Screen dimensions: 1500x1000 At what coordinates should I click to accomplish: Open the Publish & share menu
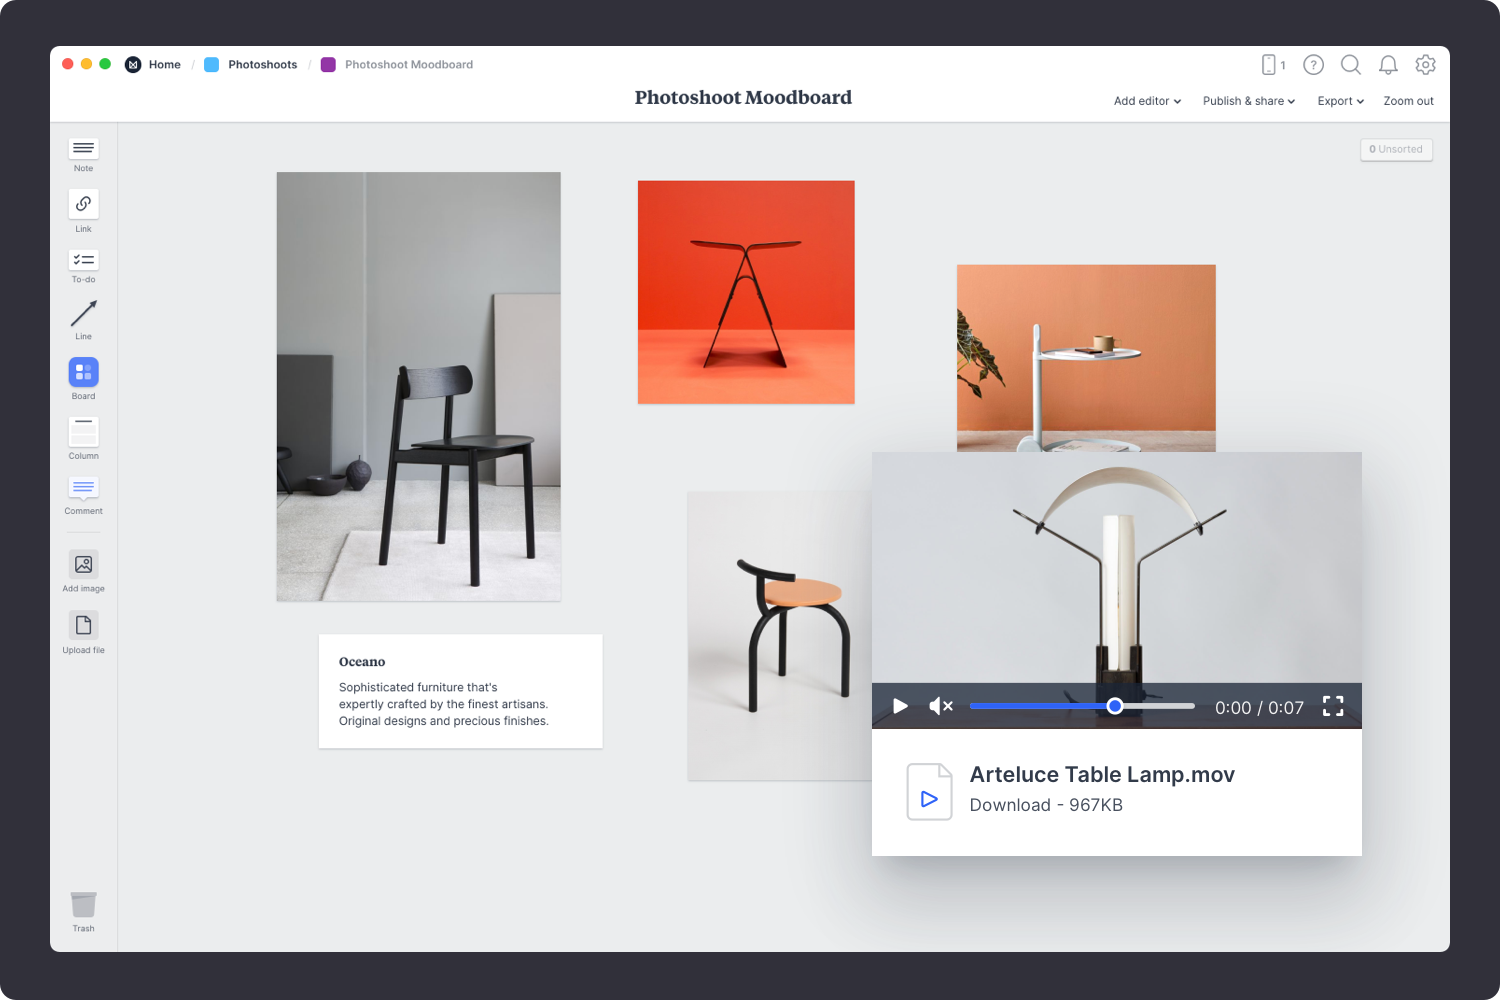(x=1248, y=101)
